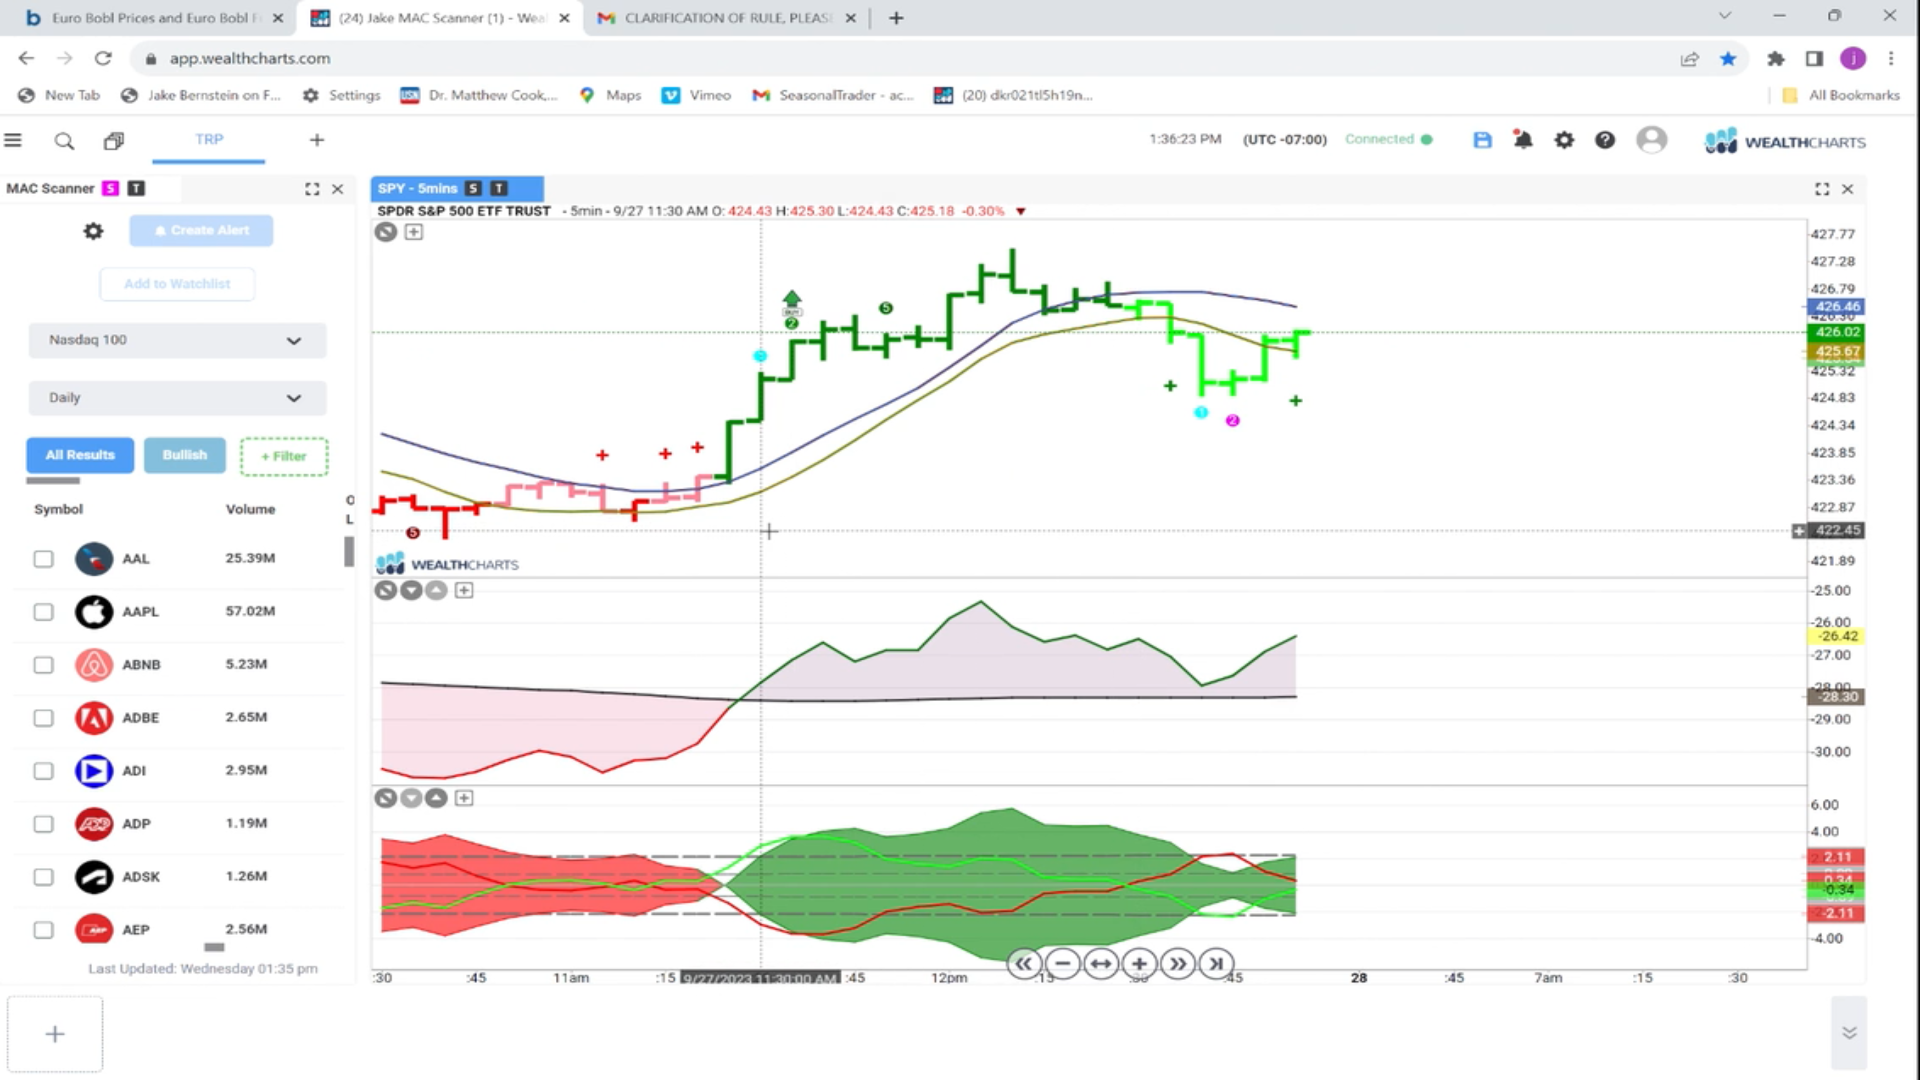
Task: Expand the red triangle next to OHLC values
Action: [x=1020, y=211]
